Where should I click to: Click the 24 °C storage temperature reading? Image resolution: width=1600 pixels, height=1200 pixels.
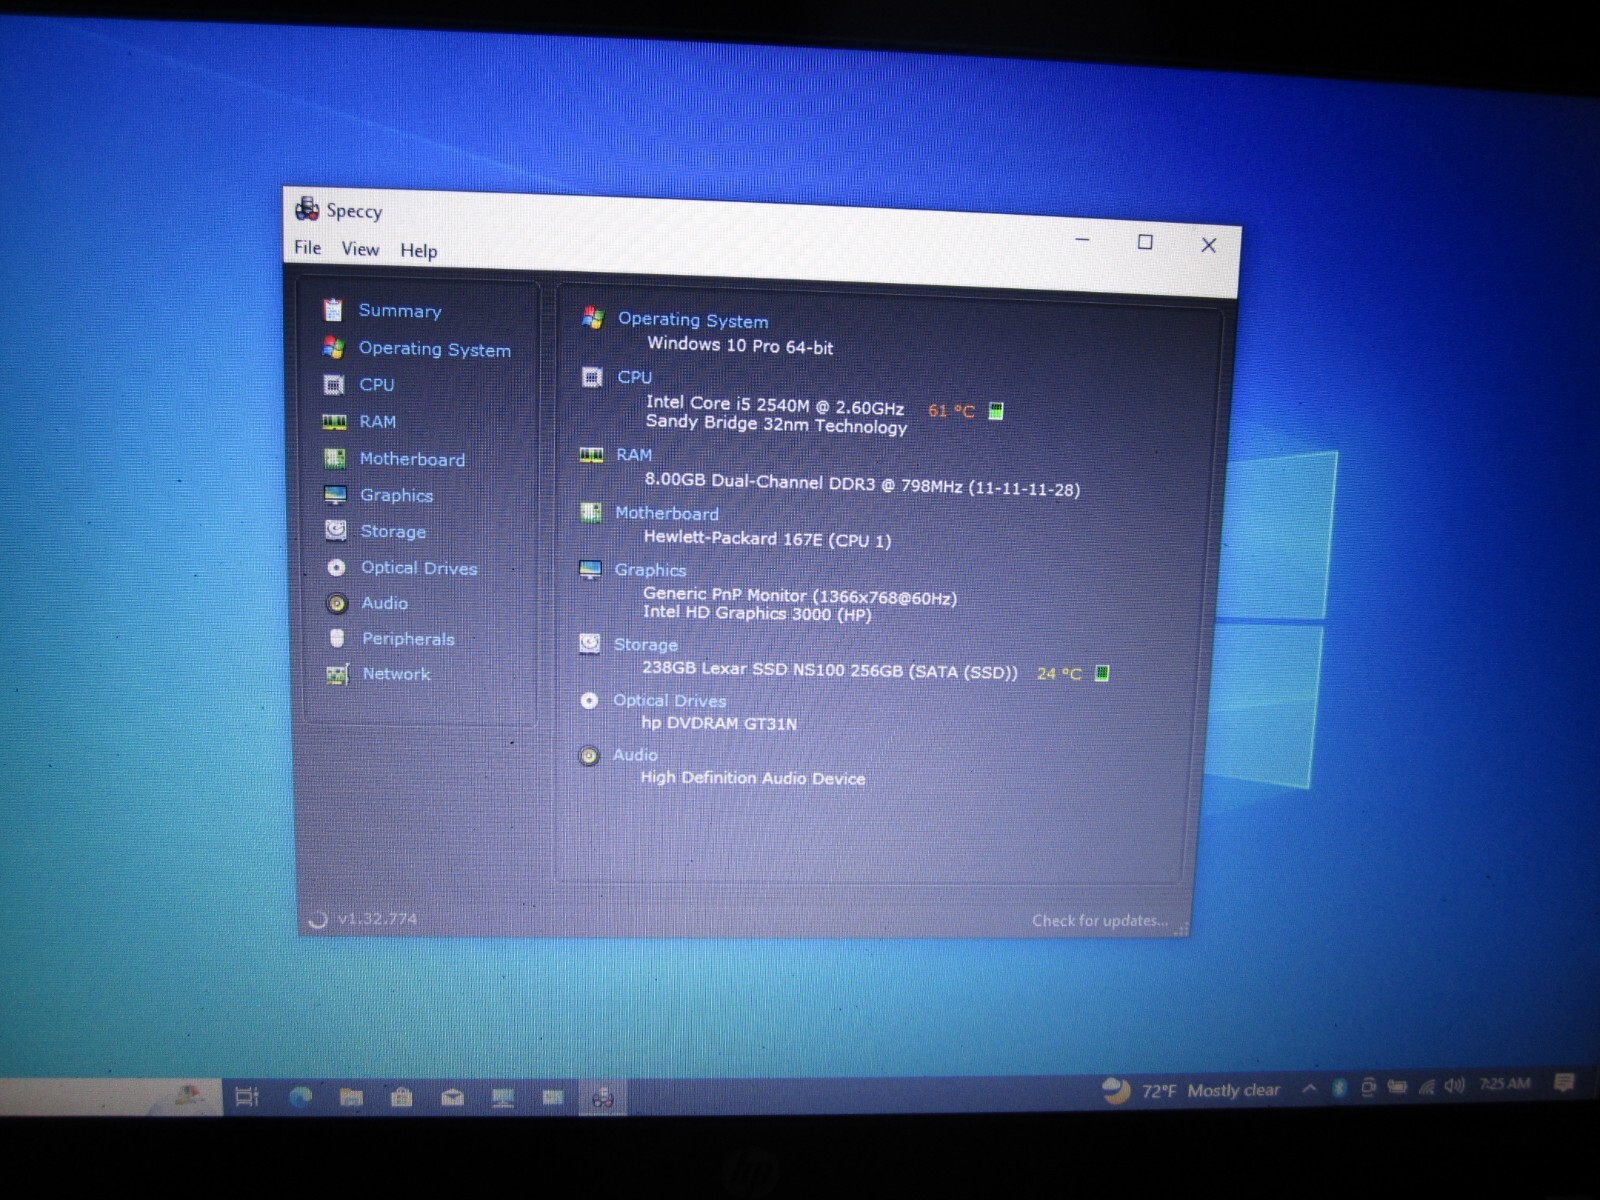(x=1059, y=674)
